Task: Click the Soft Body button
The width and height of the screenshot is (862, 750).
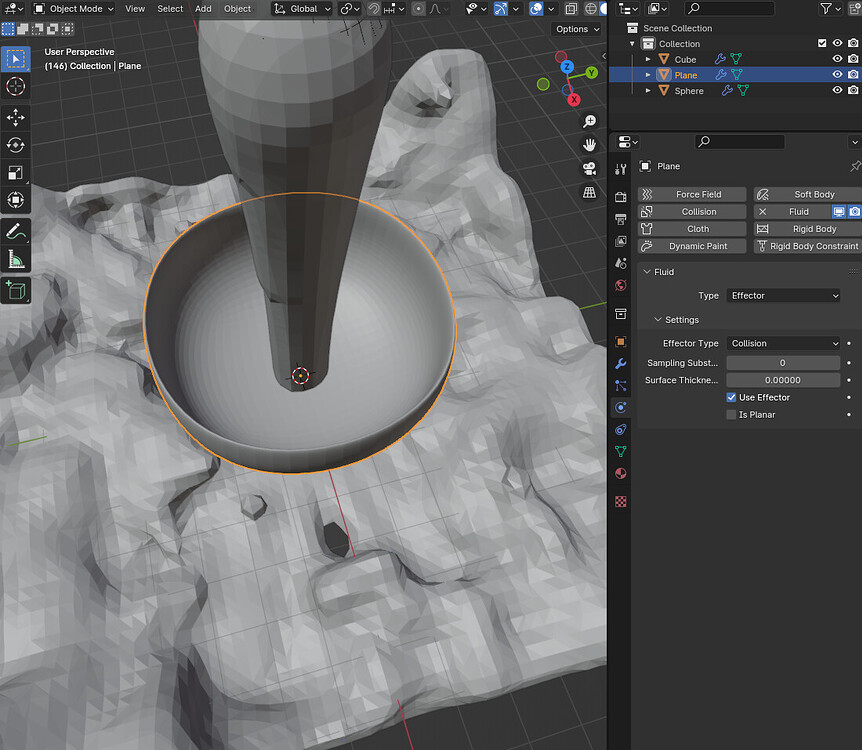Action: click(808, 194)
